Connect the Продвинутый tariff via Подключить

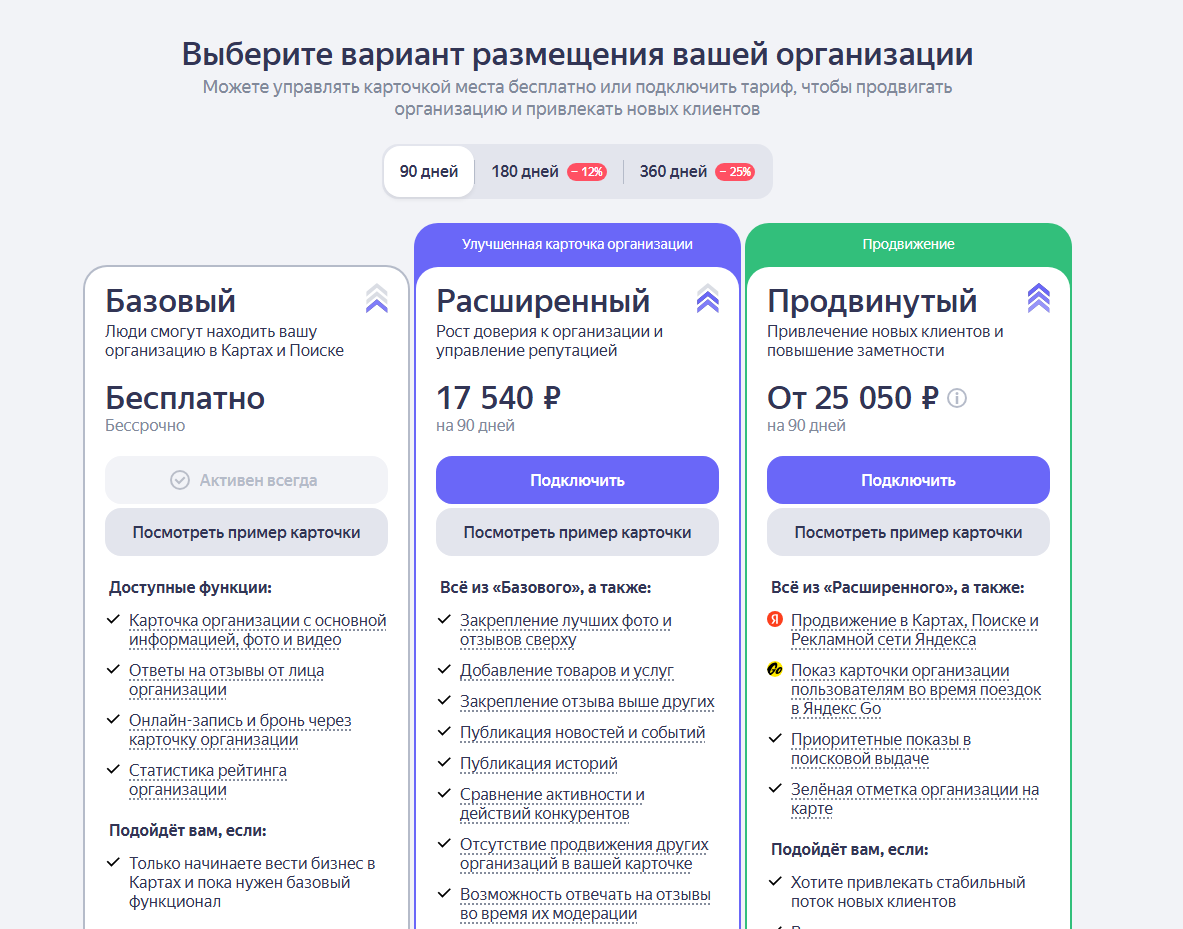(x=908, y=480)
